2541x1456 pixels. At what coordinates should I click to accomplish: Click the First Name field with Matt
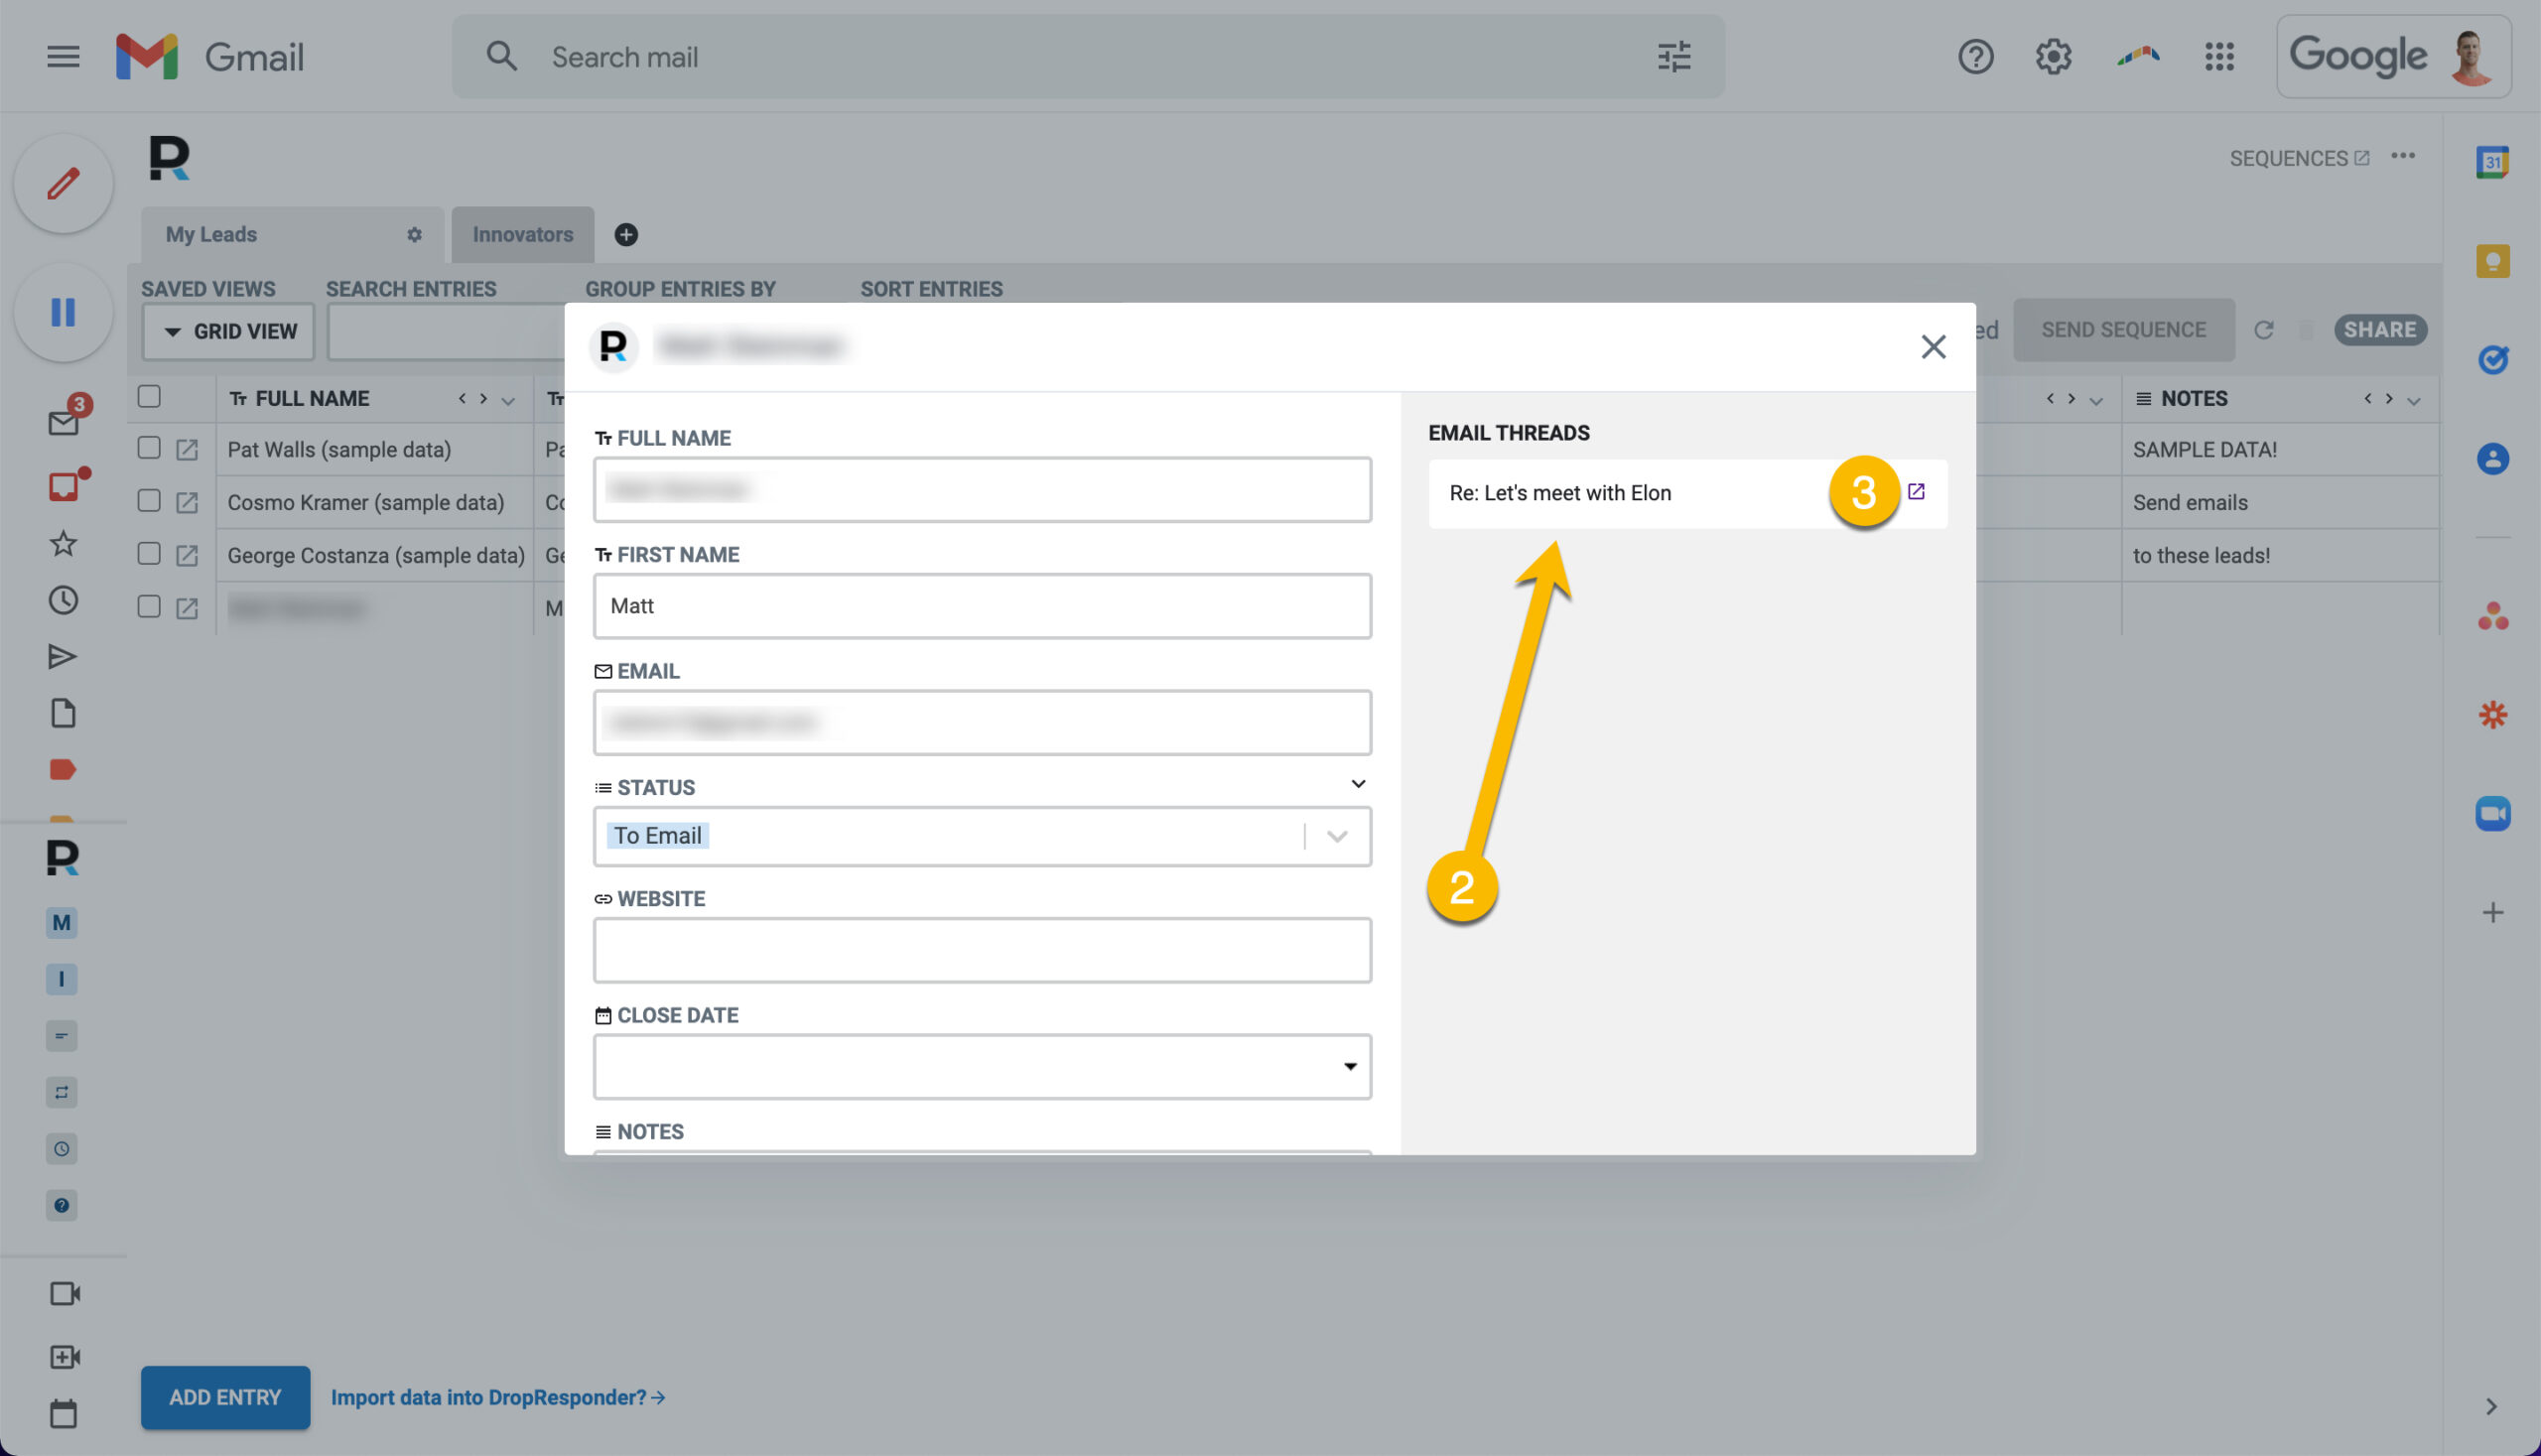[982, 606]
